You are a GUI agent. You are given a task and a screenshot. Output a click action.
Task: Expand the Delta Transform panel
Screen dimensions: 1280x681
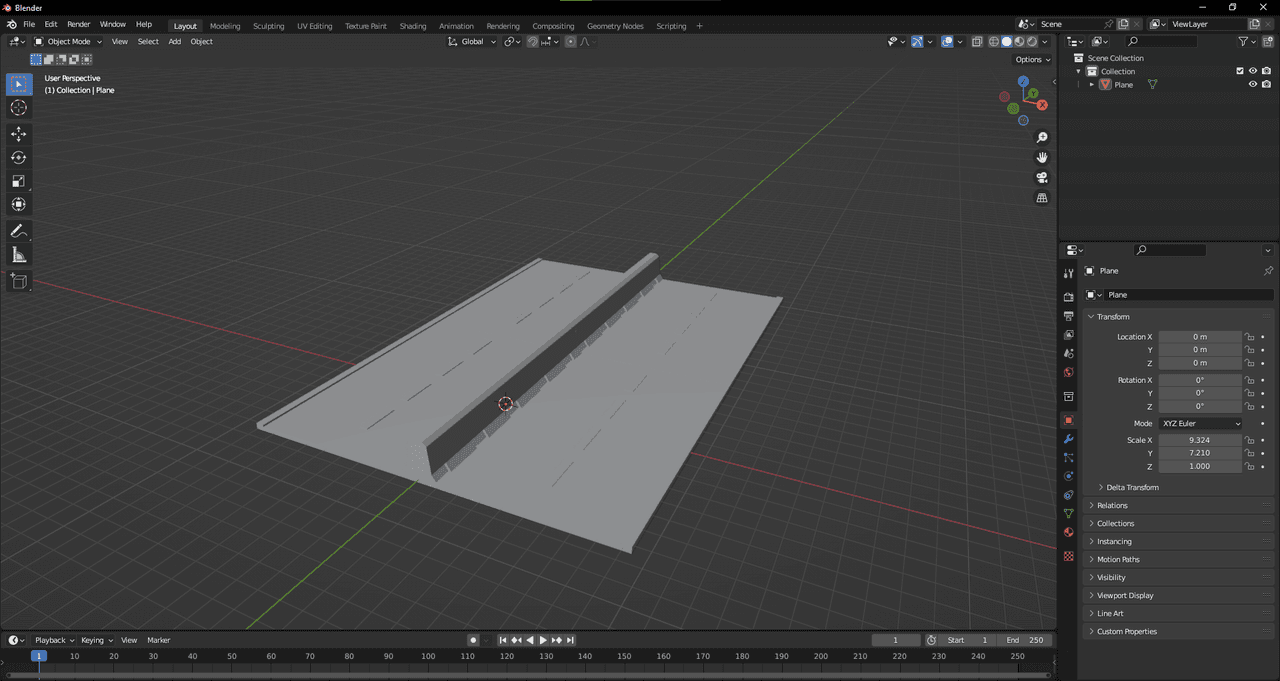click(x=1132, y=487)
